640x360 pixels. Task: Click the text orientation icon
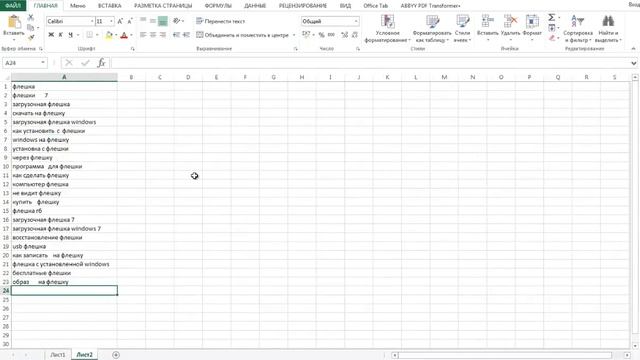point(176,21)
